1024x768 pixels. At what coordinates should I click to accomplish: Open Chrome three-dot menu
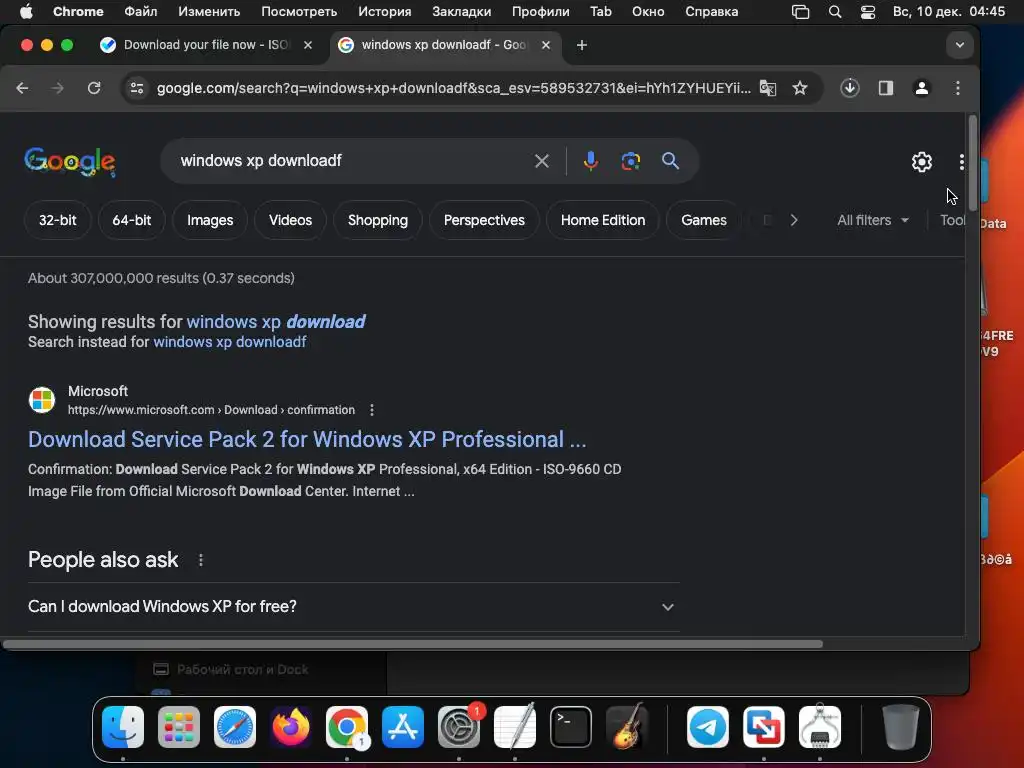point(957,88)
